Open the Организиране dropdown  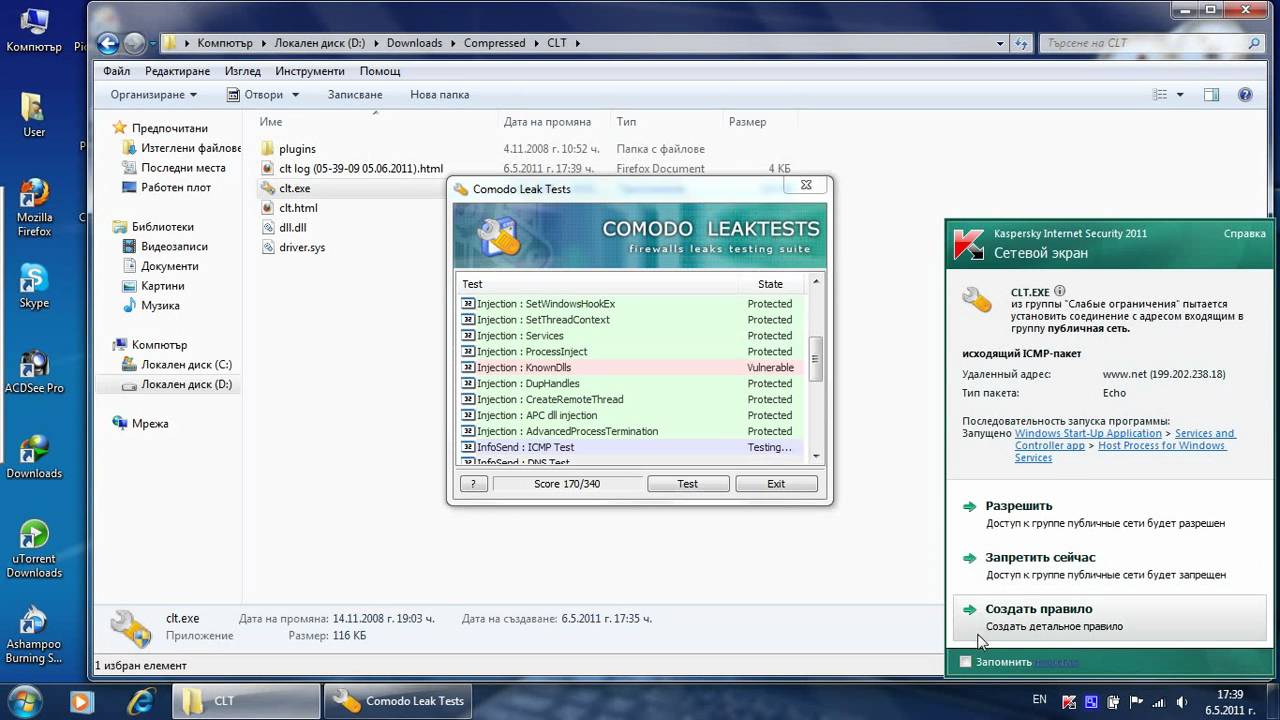154,94
